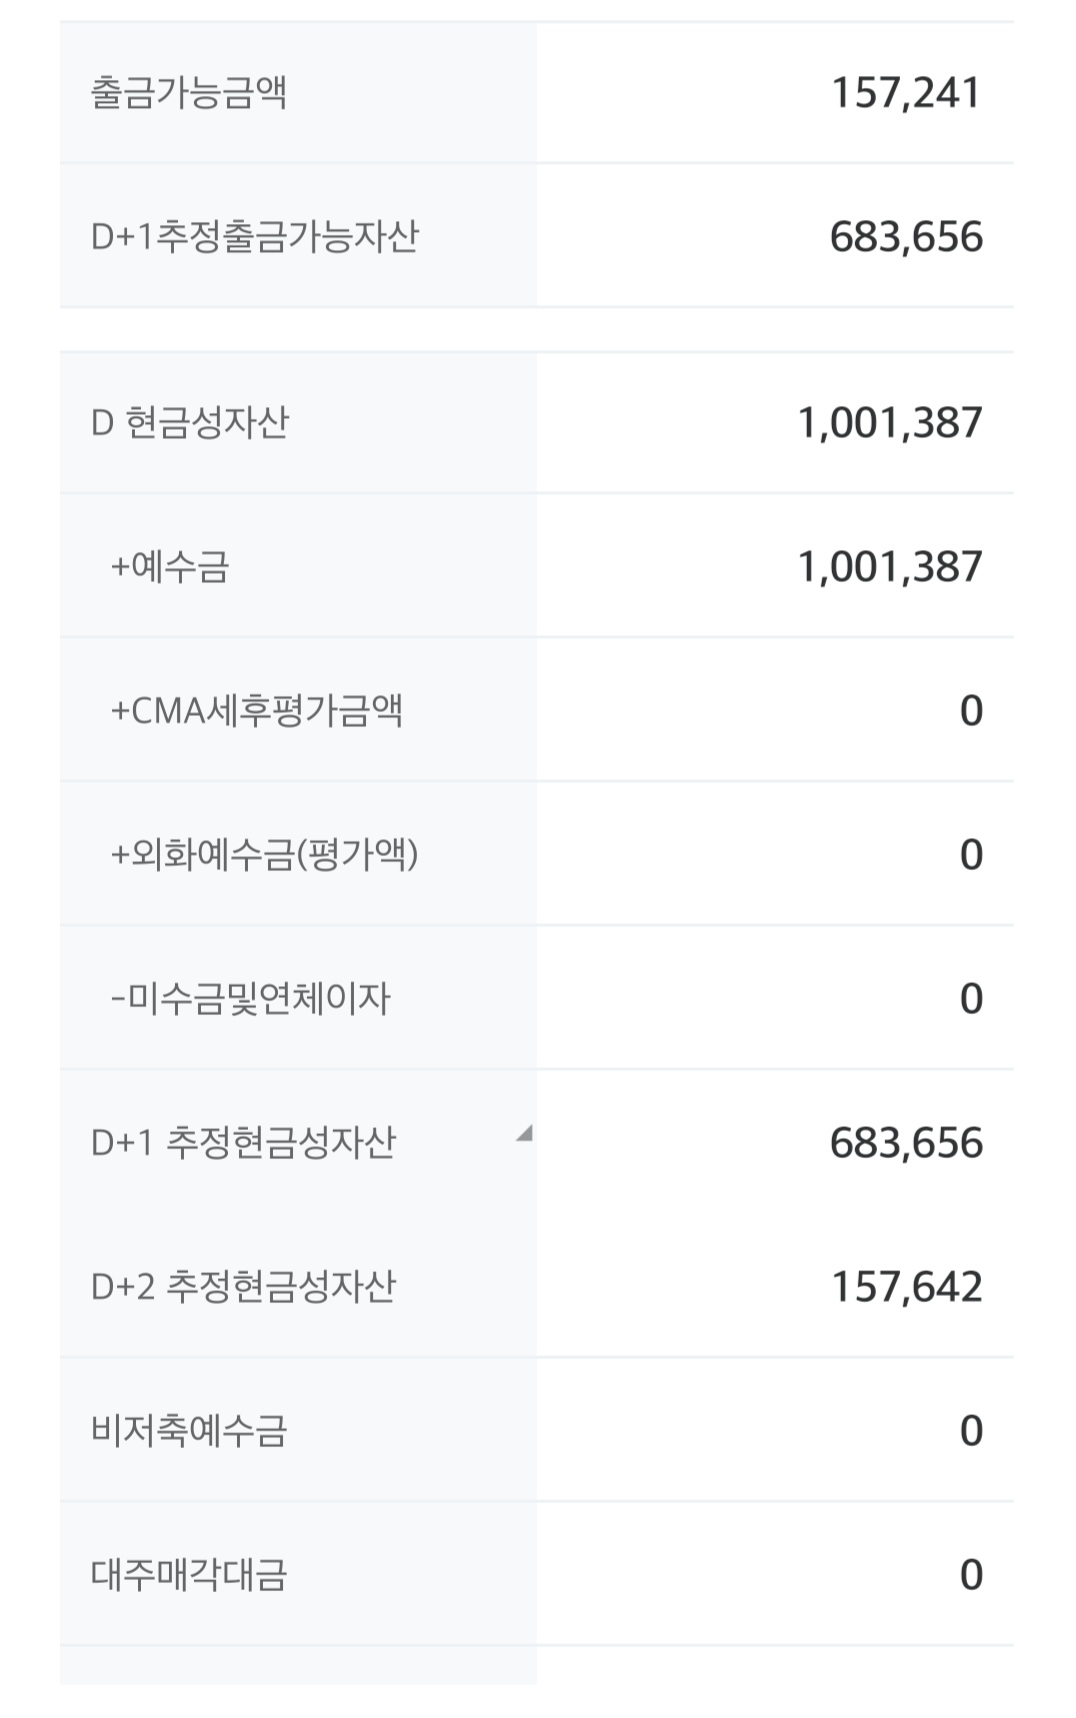Click the +예수금 value 1,001,387

pos(890,567)
